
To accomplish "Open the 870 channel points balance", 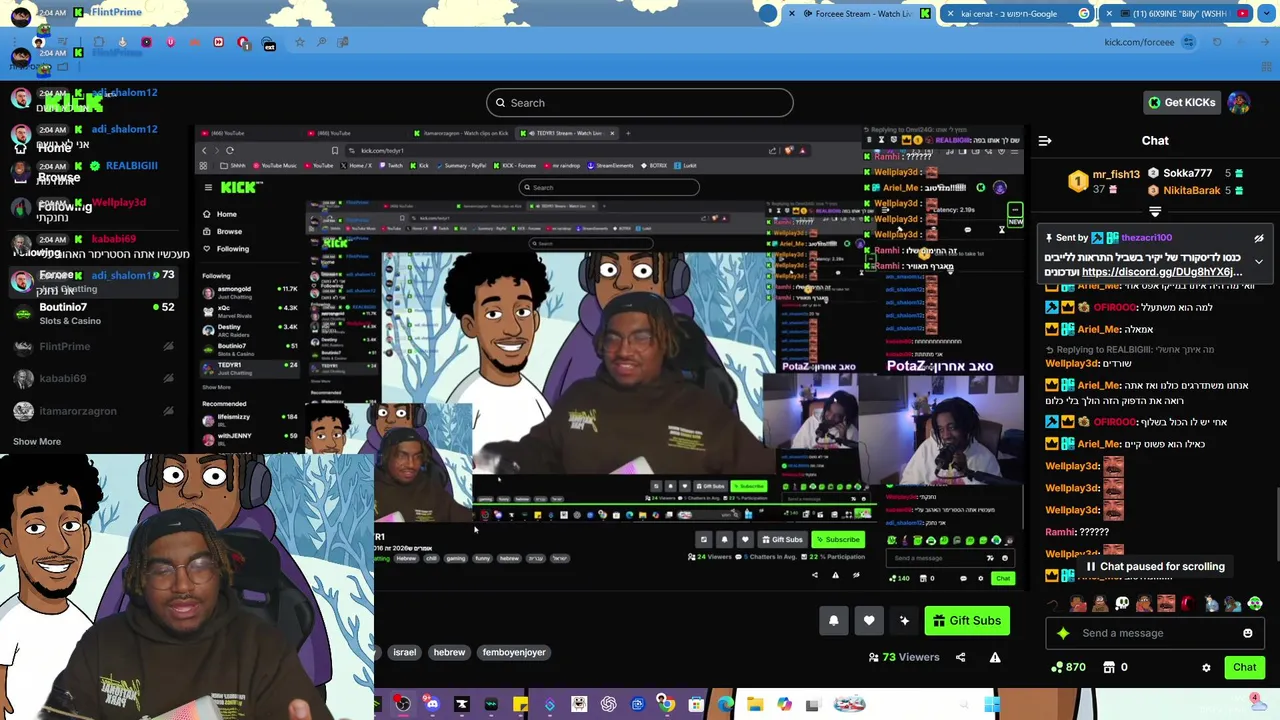I will [x=1069, y=667].
